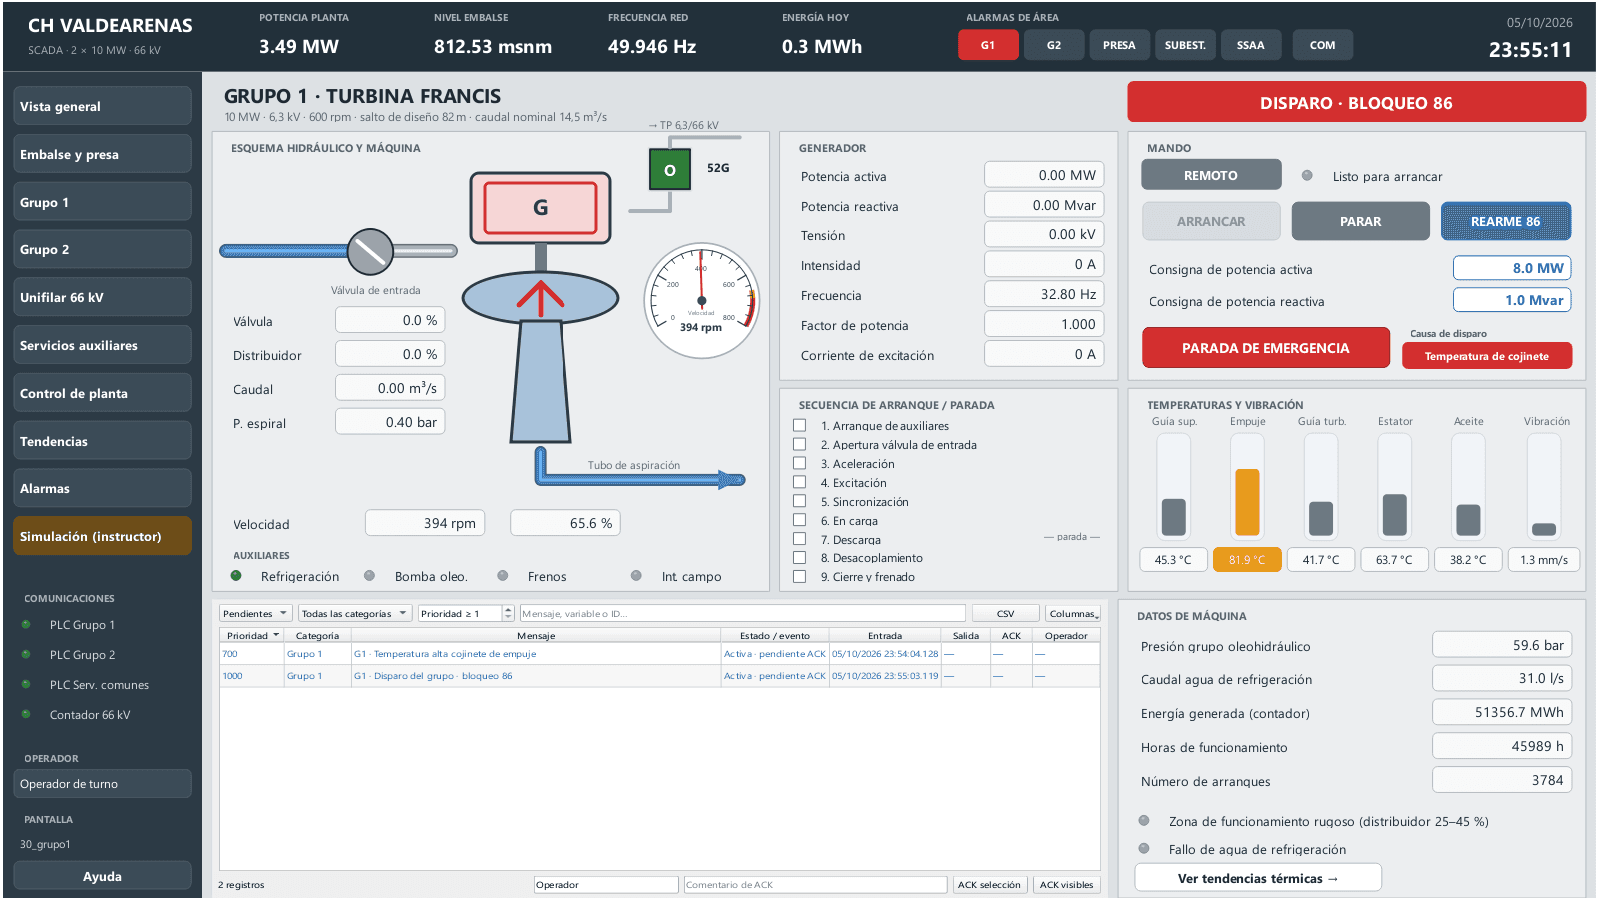Open the Embalse y presa page
The image size is (1600, 900).
point(102,154)
